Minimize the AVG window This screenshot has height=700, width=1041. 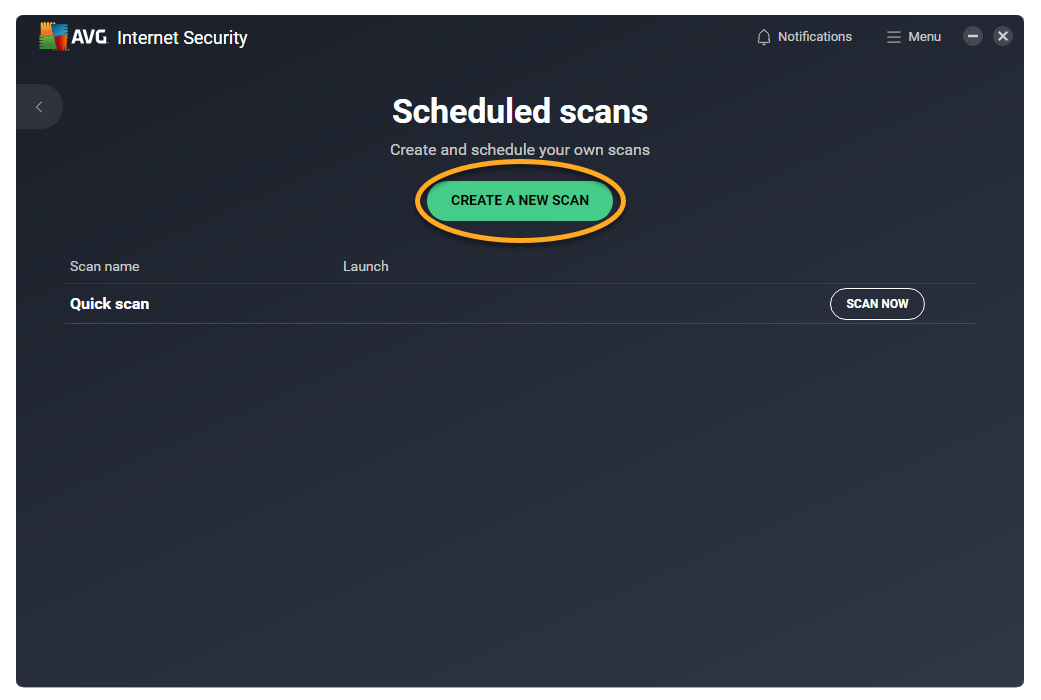pyautogui.click(x=973, y=36)
